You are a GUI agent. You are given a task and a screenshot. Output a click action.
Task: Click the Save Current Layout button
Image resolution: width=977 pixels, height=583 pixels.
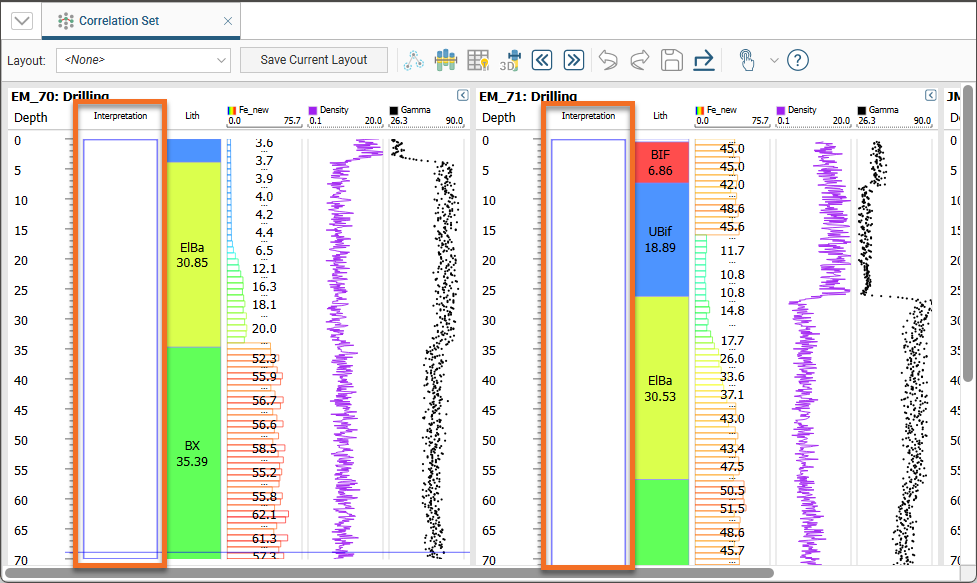tap(314, 60)
